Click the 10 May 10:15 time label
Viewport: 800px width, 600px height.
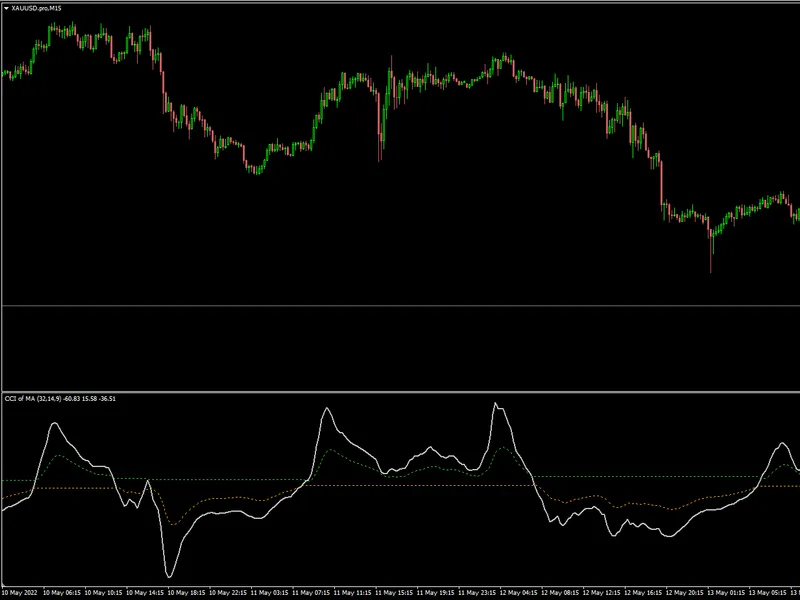(x=104, y=593)
